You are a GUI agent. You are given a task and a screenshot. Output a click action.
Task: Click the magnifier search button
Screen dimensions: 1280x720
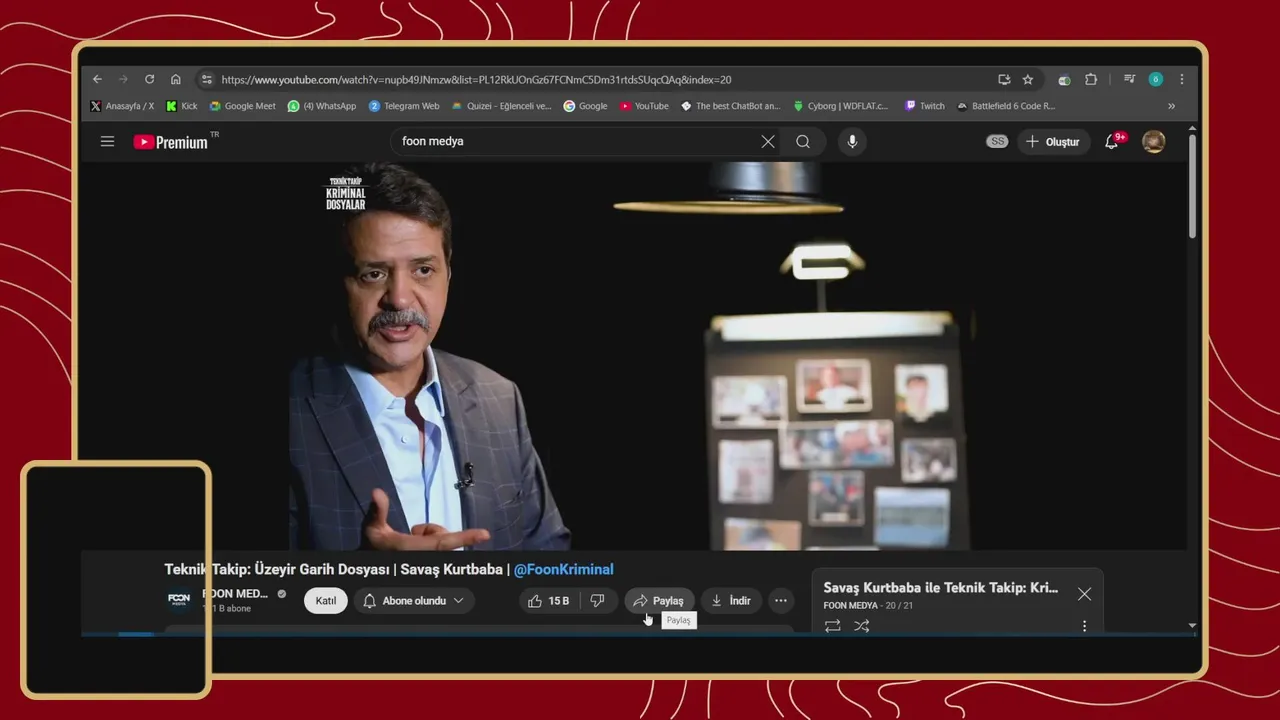coord(803,141)
